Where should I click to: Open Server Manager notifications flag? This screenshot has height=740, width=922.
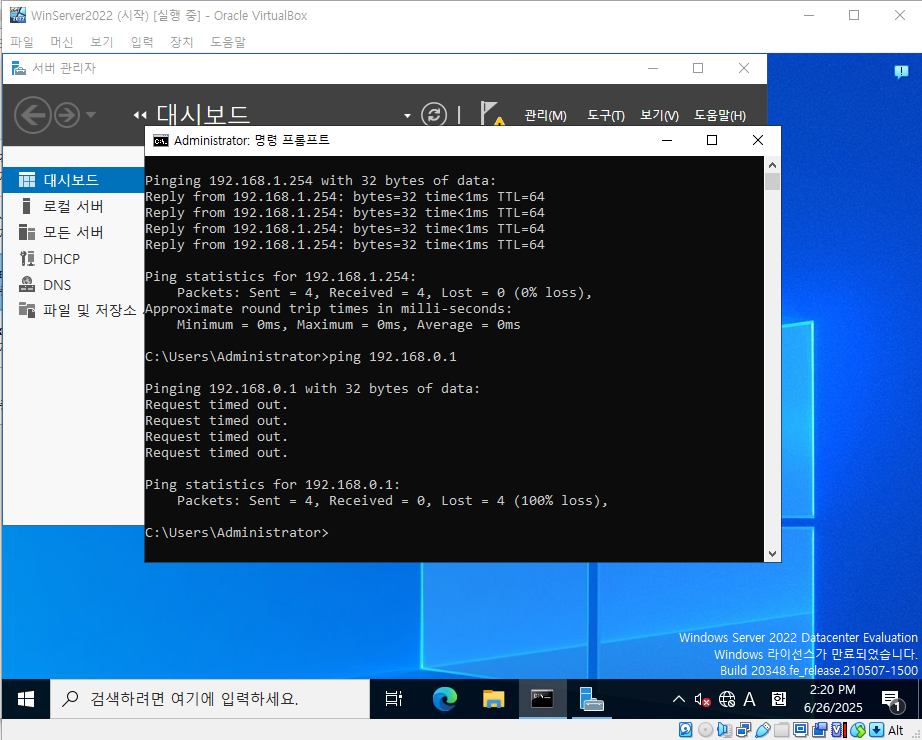(x=492, y=114)
